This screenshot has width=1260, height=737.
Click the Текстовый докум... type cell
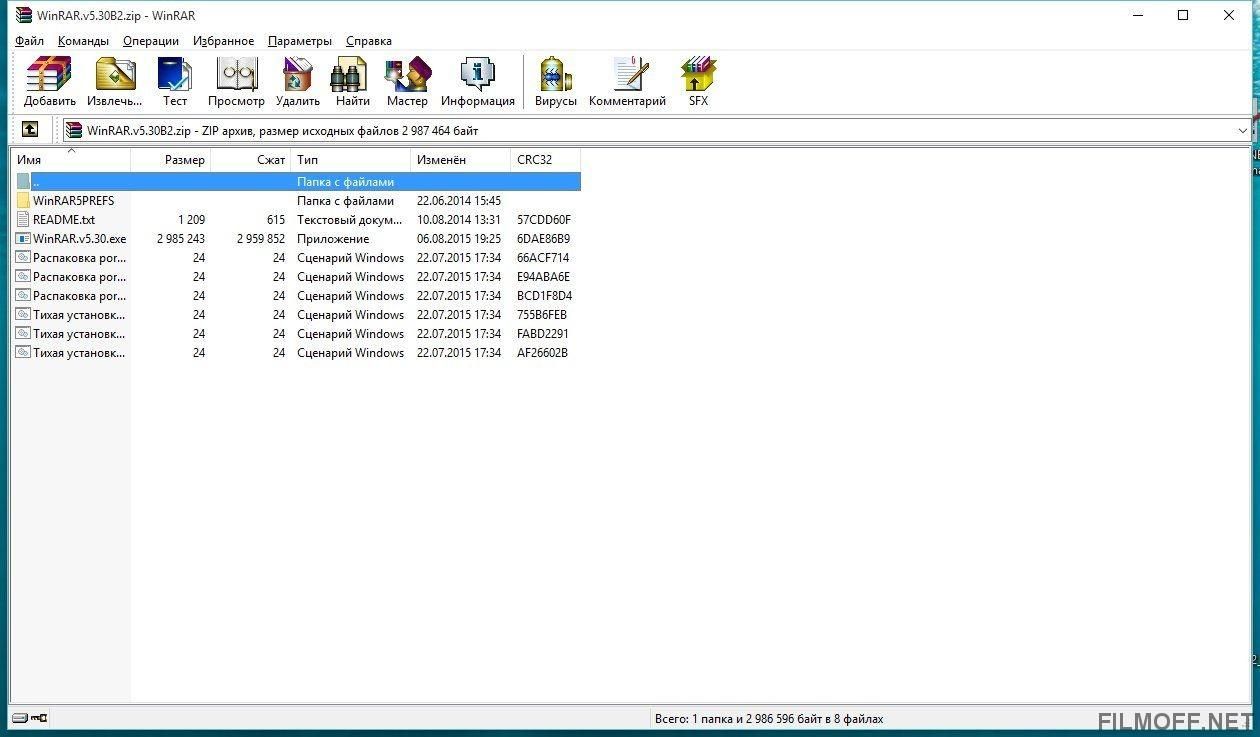pyautogui.click(x=350, y=219)
